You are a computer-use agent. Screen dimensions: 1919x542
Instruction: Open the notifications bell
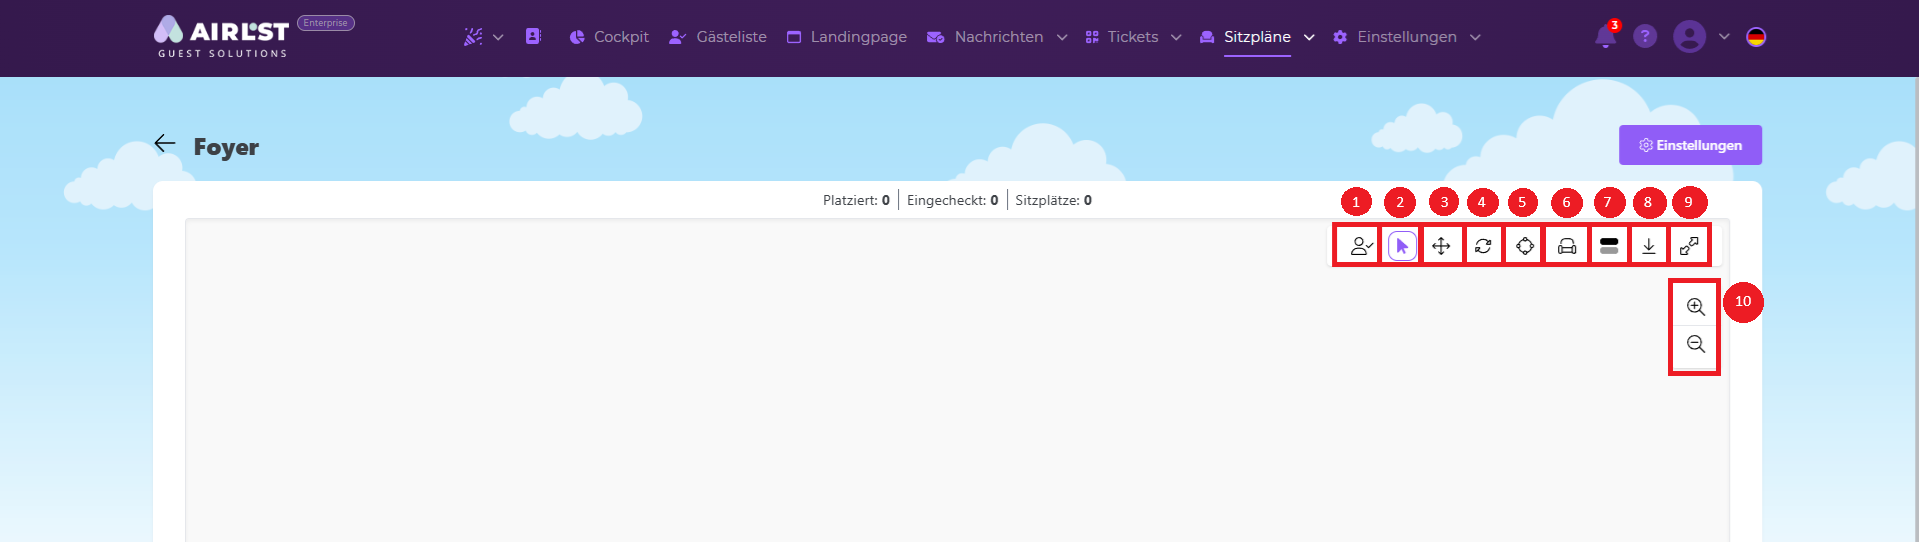coord(1605,37)
